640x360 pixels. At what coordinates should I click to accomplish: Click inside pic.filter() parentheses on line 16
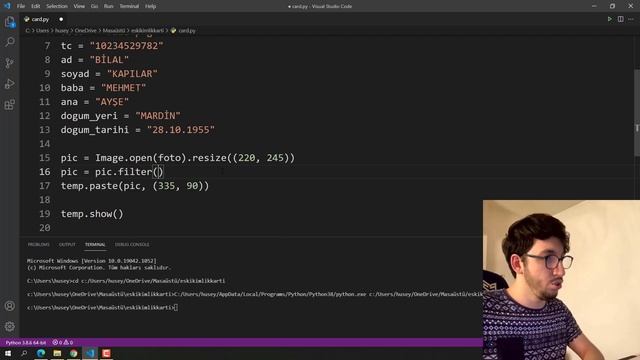click(x=158, y=172)
